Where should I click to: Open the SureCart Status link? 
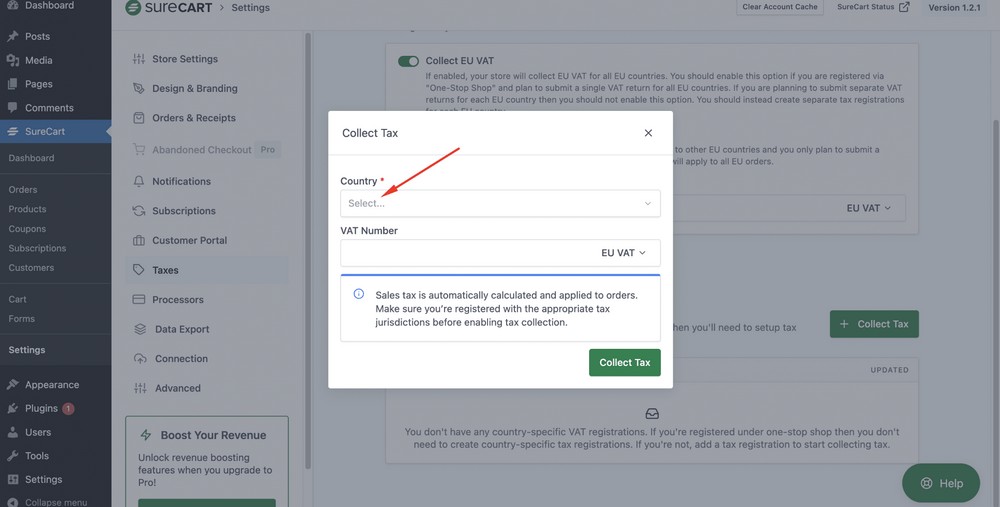873,7
